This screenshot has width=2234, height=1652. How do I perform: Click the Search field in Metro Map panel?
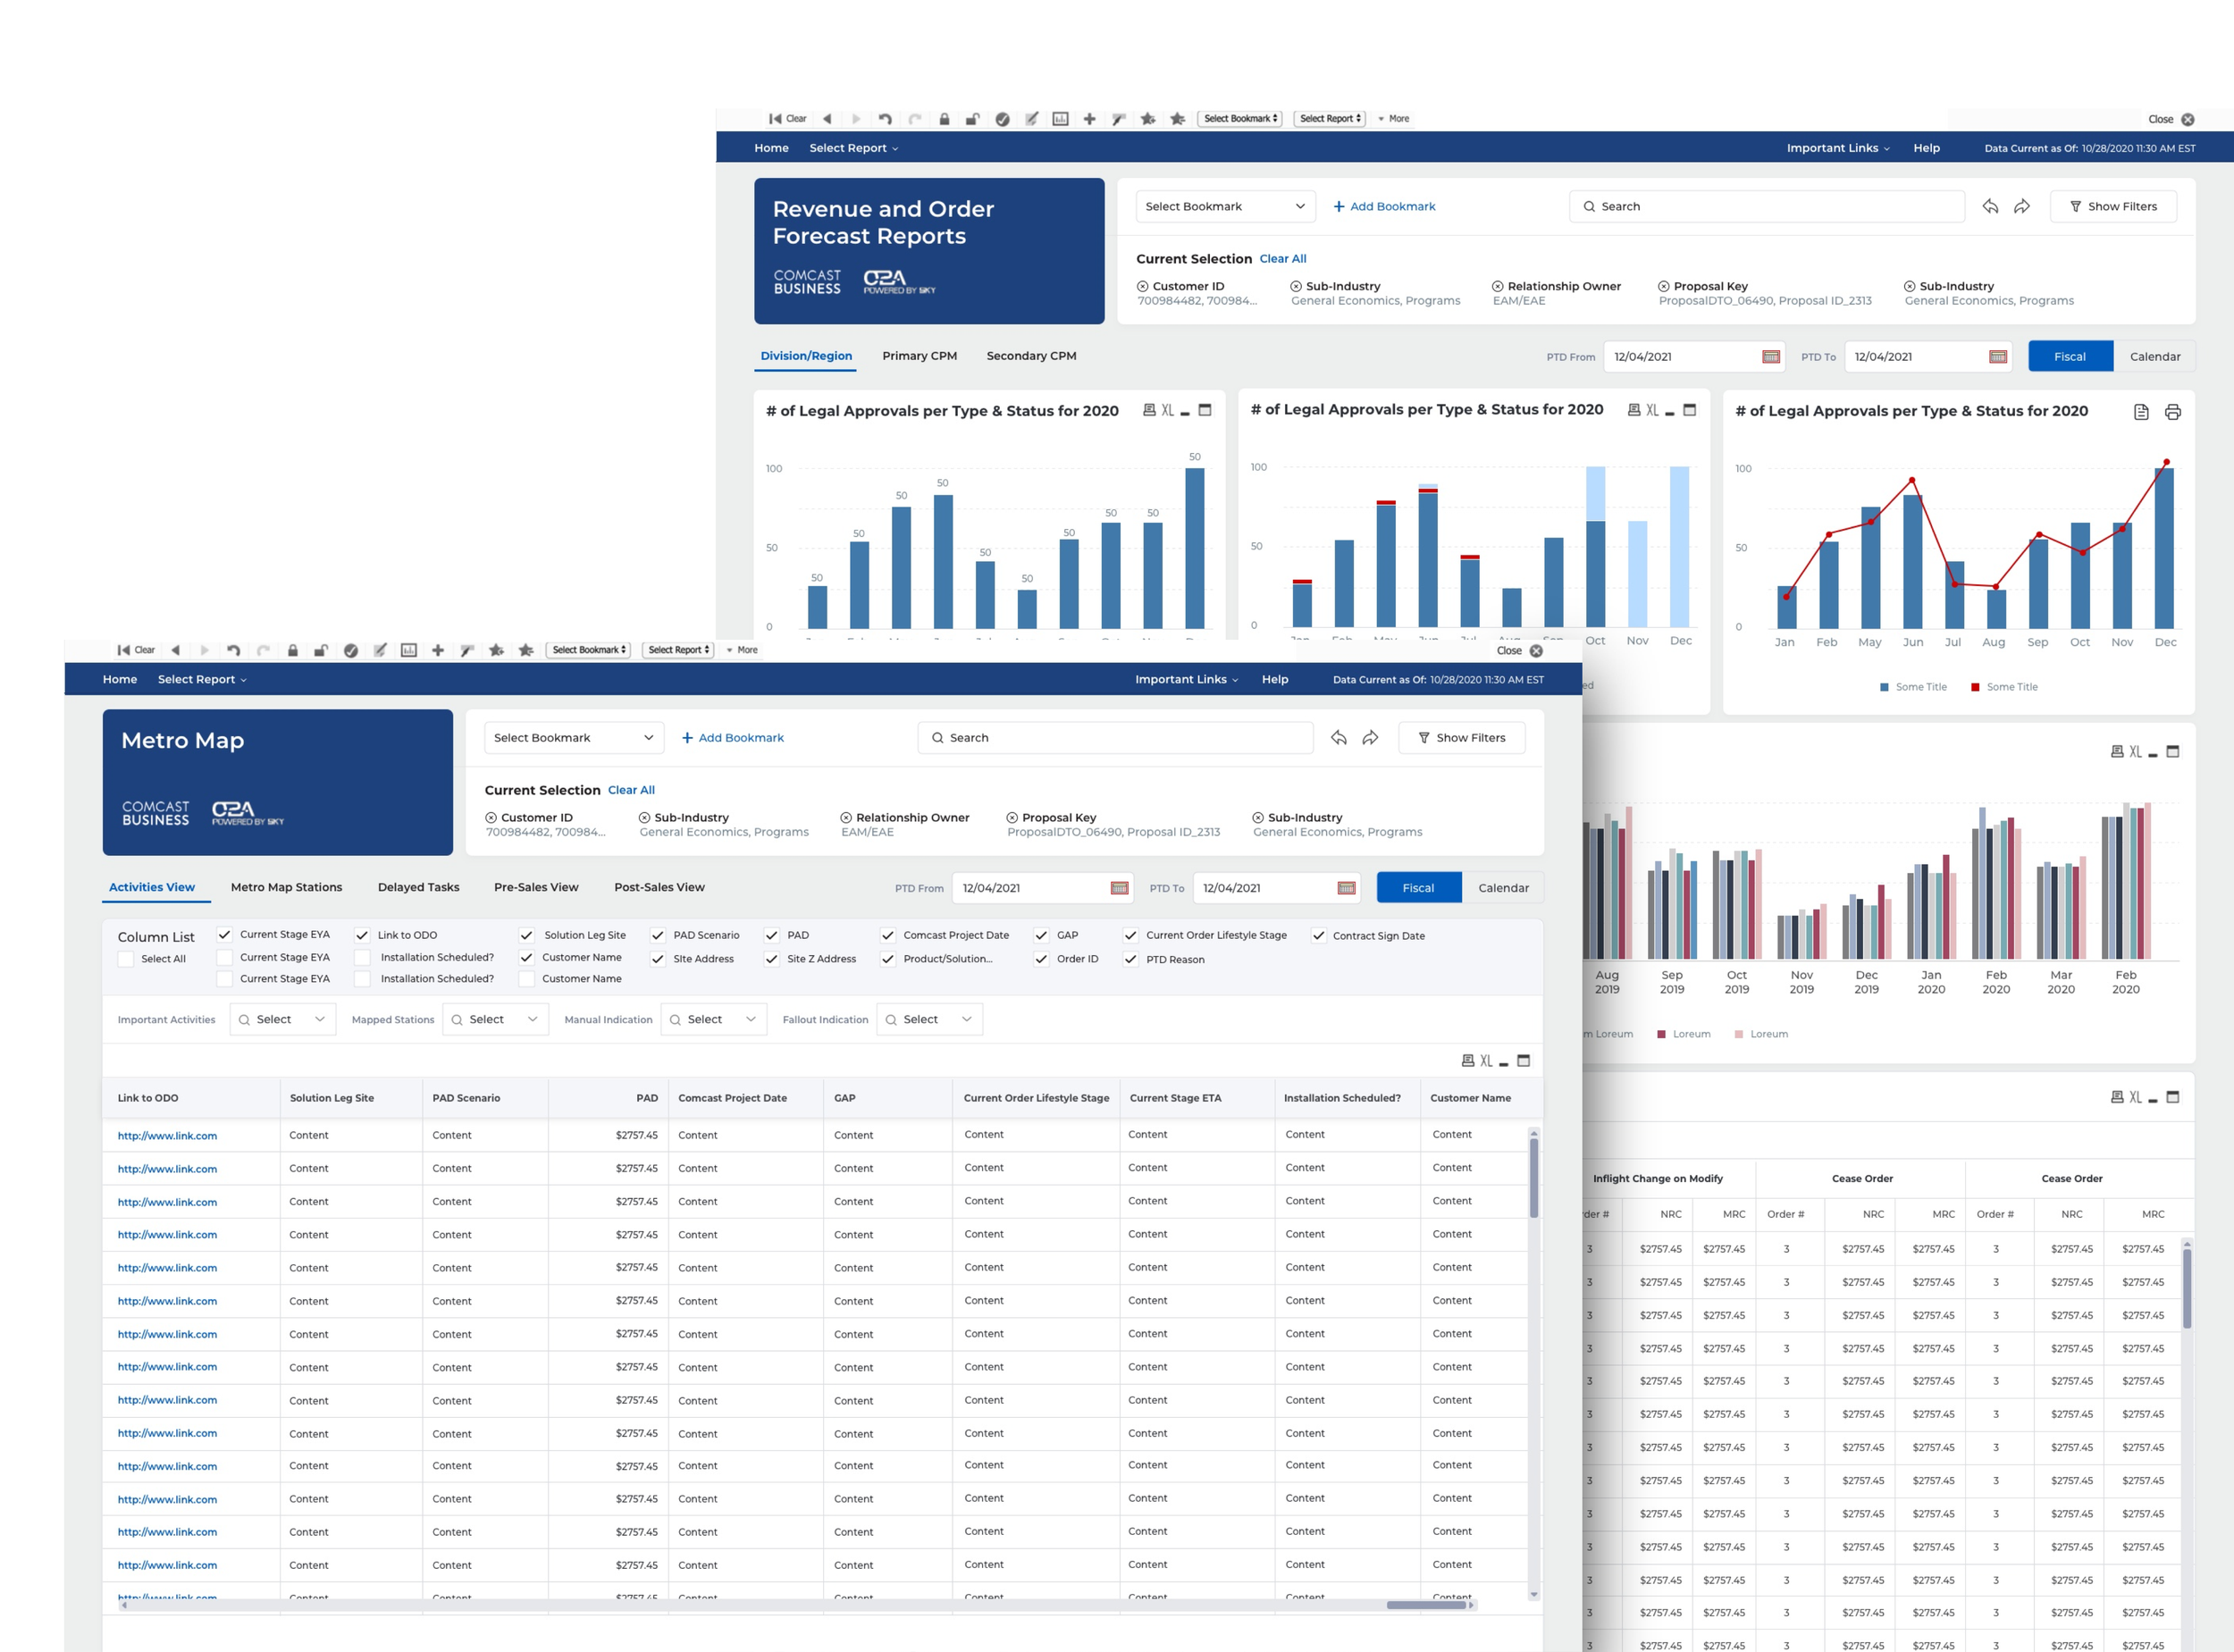tap(1115, 738)
